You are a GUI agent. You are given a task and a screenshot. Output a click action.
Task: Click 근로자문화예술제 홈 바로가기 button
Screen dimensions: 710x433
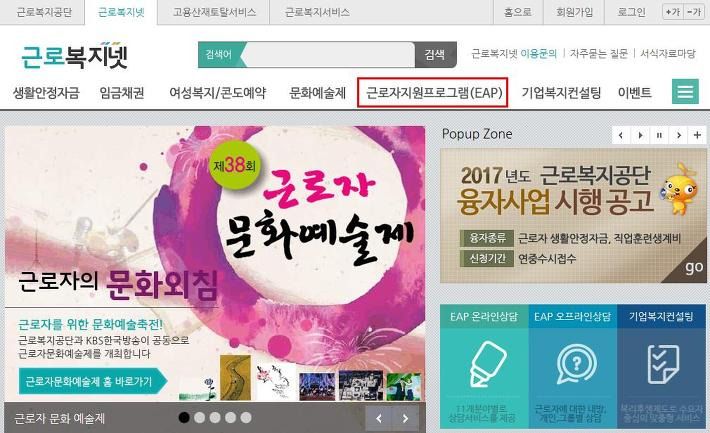pyautogui.click(x=93, y=381)
